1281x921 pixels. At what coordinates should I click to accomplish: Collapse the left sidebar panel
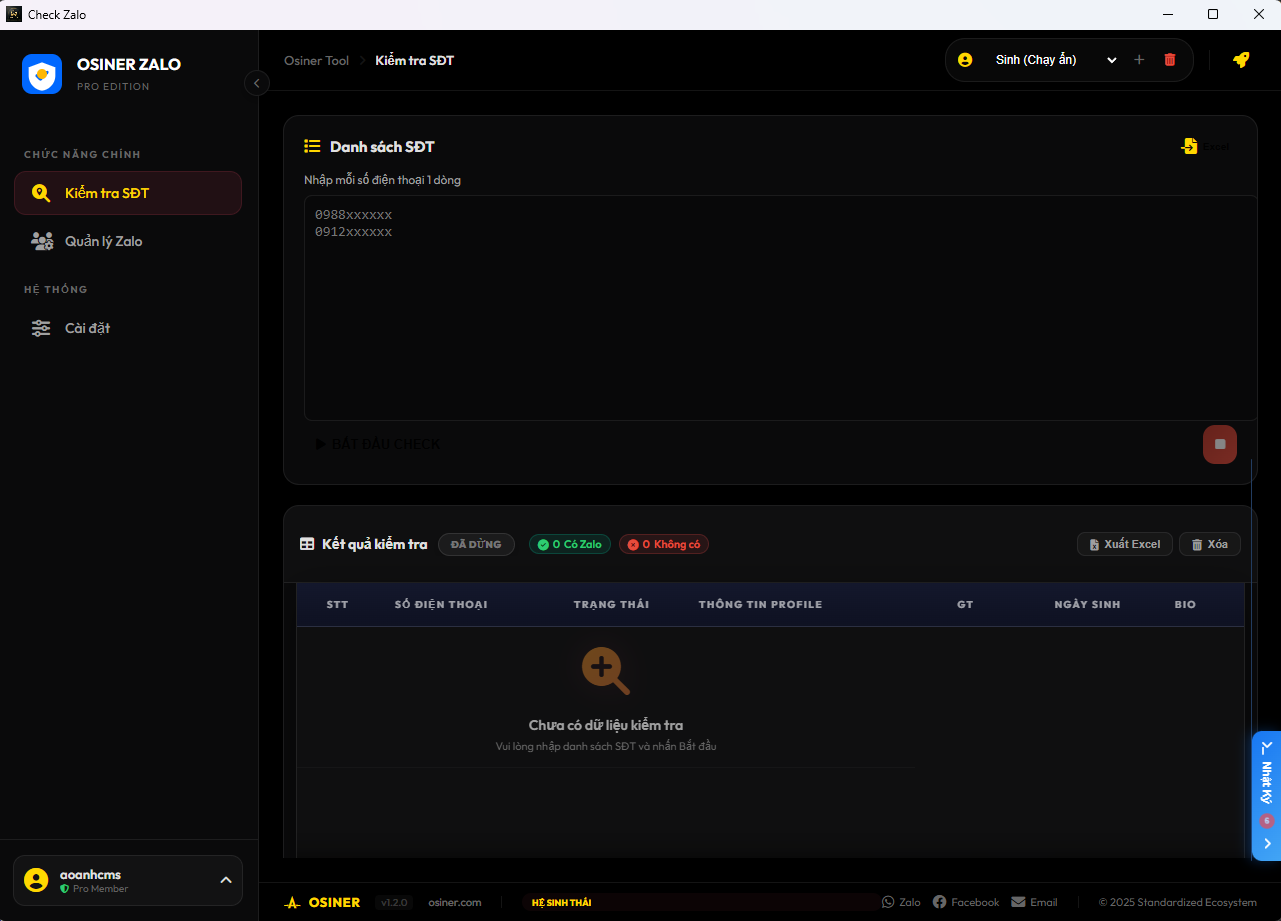tap(257, 84)
